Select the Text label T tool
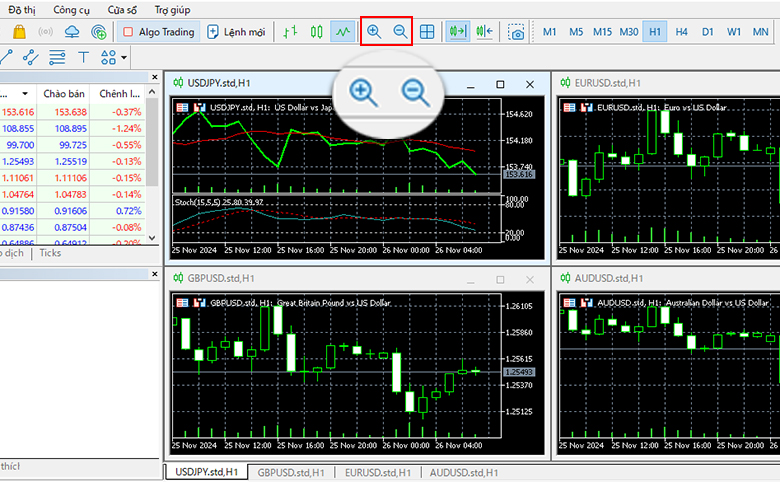 point(84,58)
